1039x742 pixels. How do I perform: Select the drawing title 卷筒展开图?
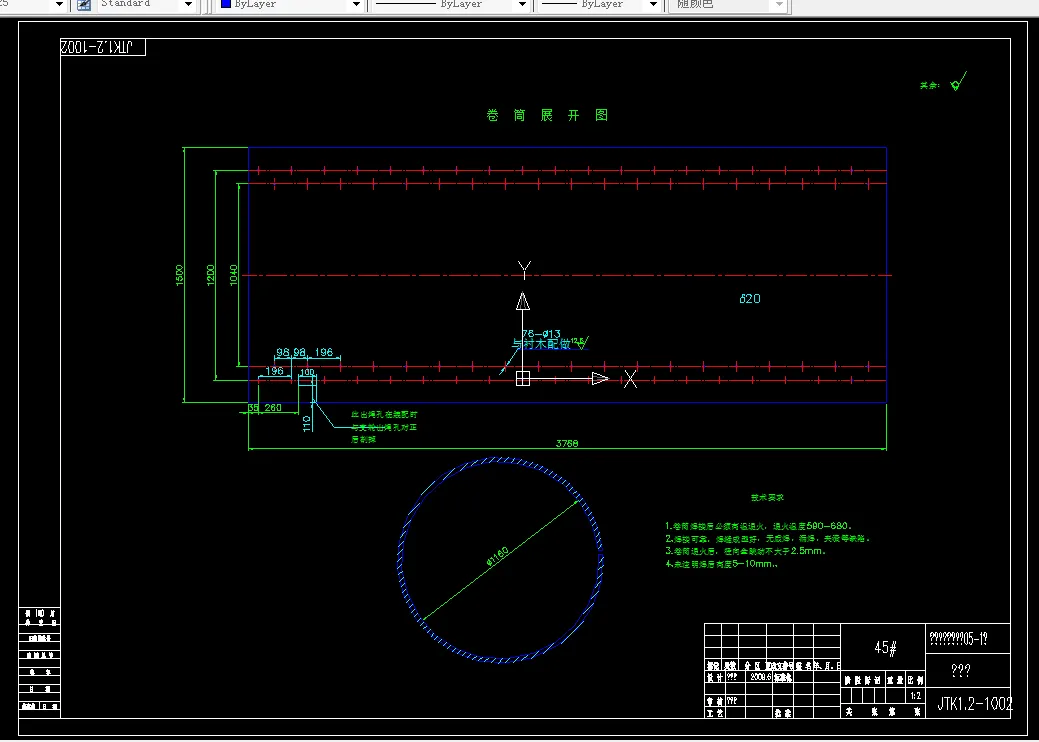pyautogui.click(x=547, y=115)
